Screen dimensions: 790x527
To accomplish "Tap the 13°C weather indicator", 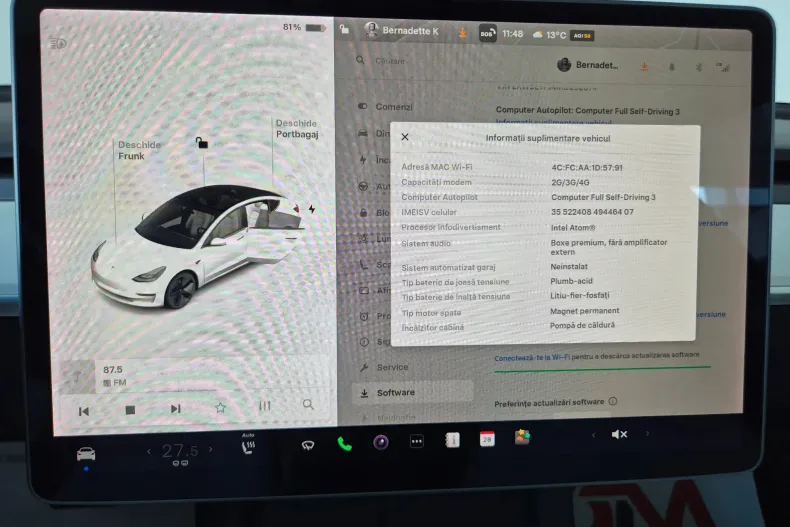I will [549, 35].
